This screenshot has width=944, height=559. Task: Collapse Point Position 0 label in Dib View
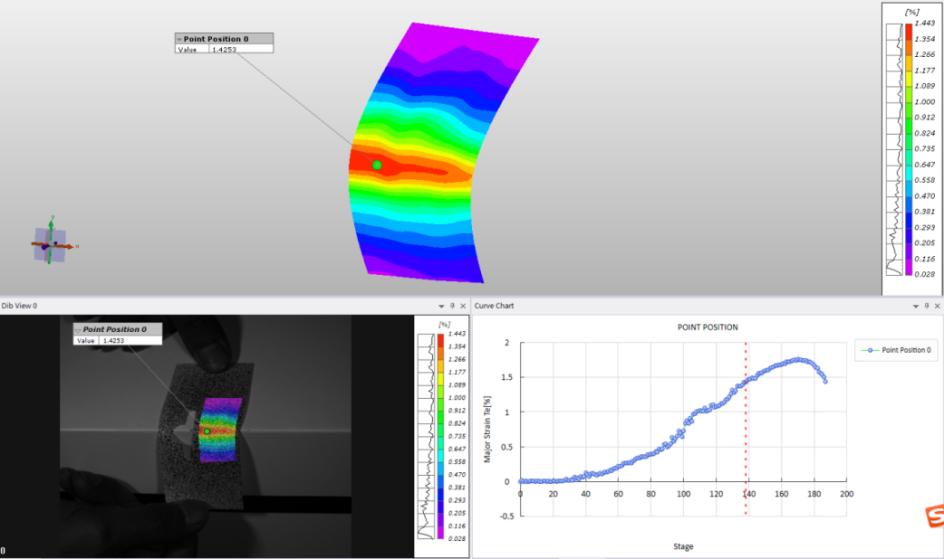(x=79, y=329)
